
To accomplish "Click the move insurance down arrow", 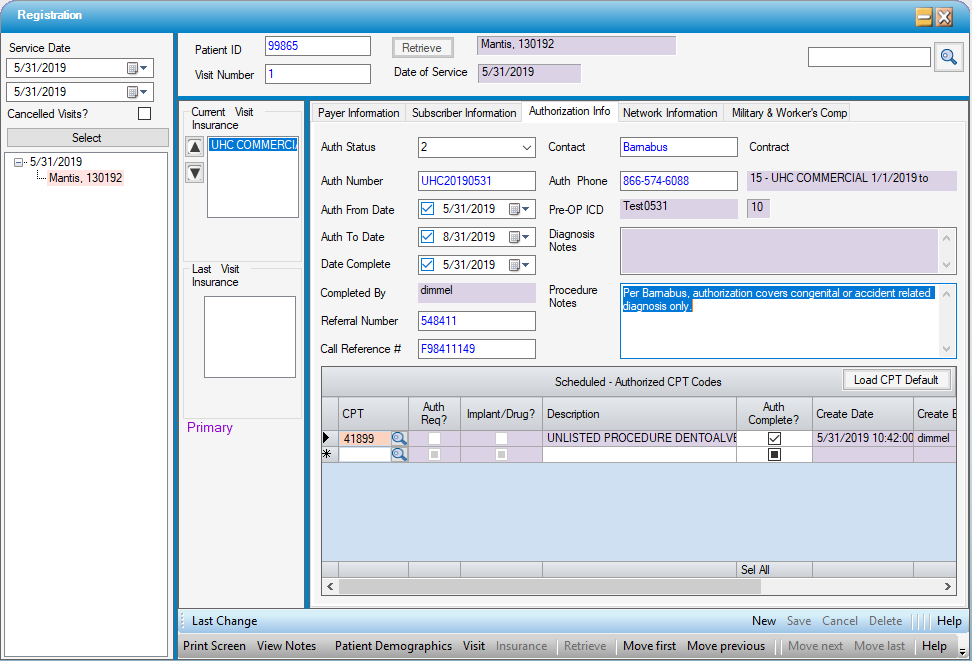I will (x=195, y=172).
